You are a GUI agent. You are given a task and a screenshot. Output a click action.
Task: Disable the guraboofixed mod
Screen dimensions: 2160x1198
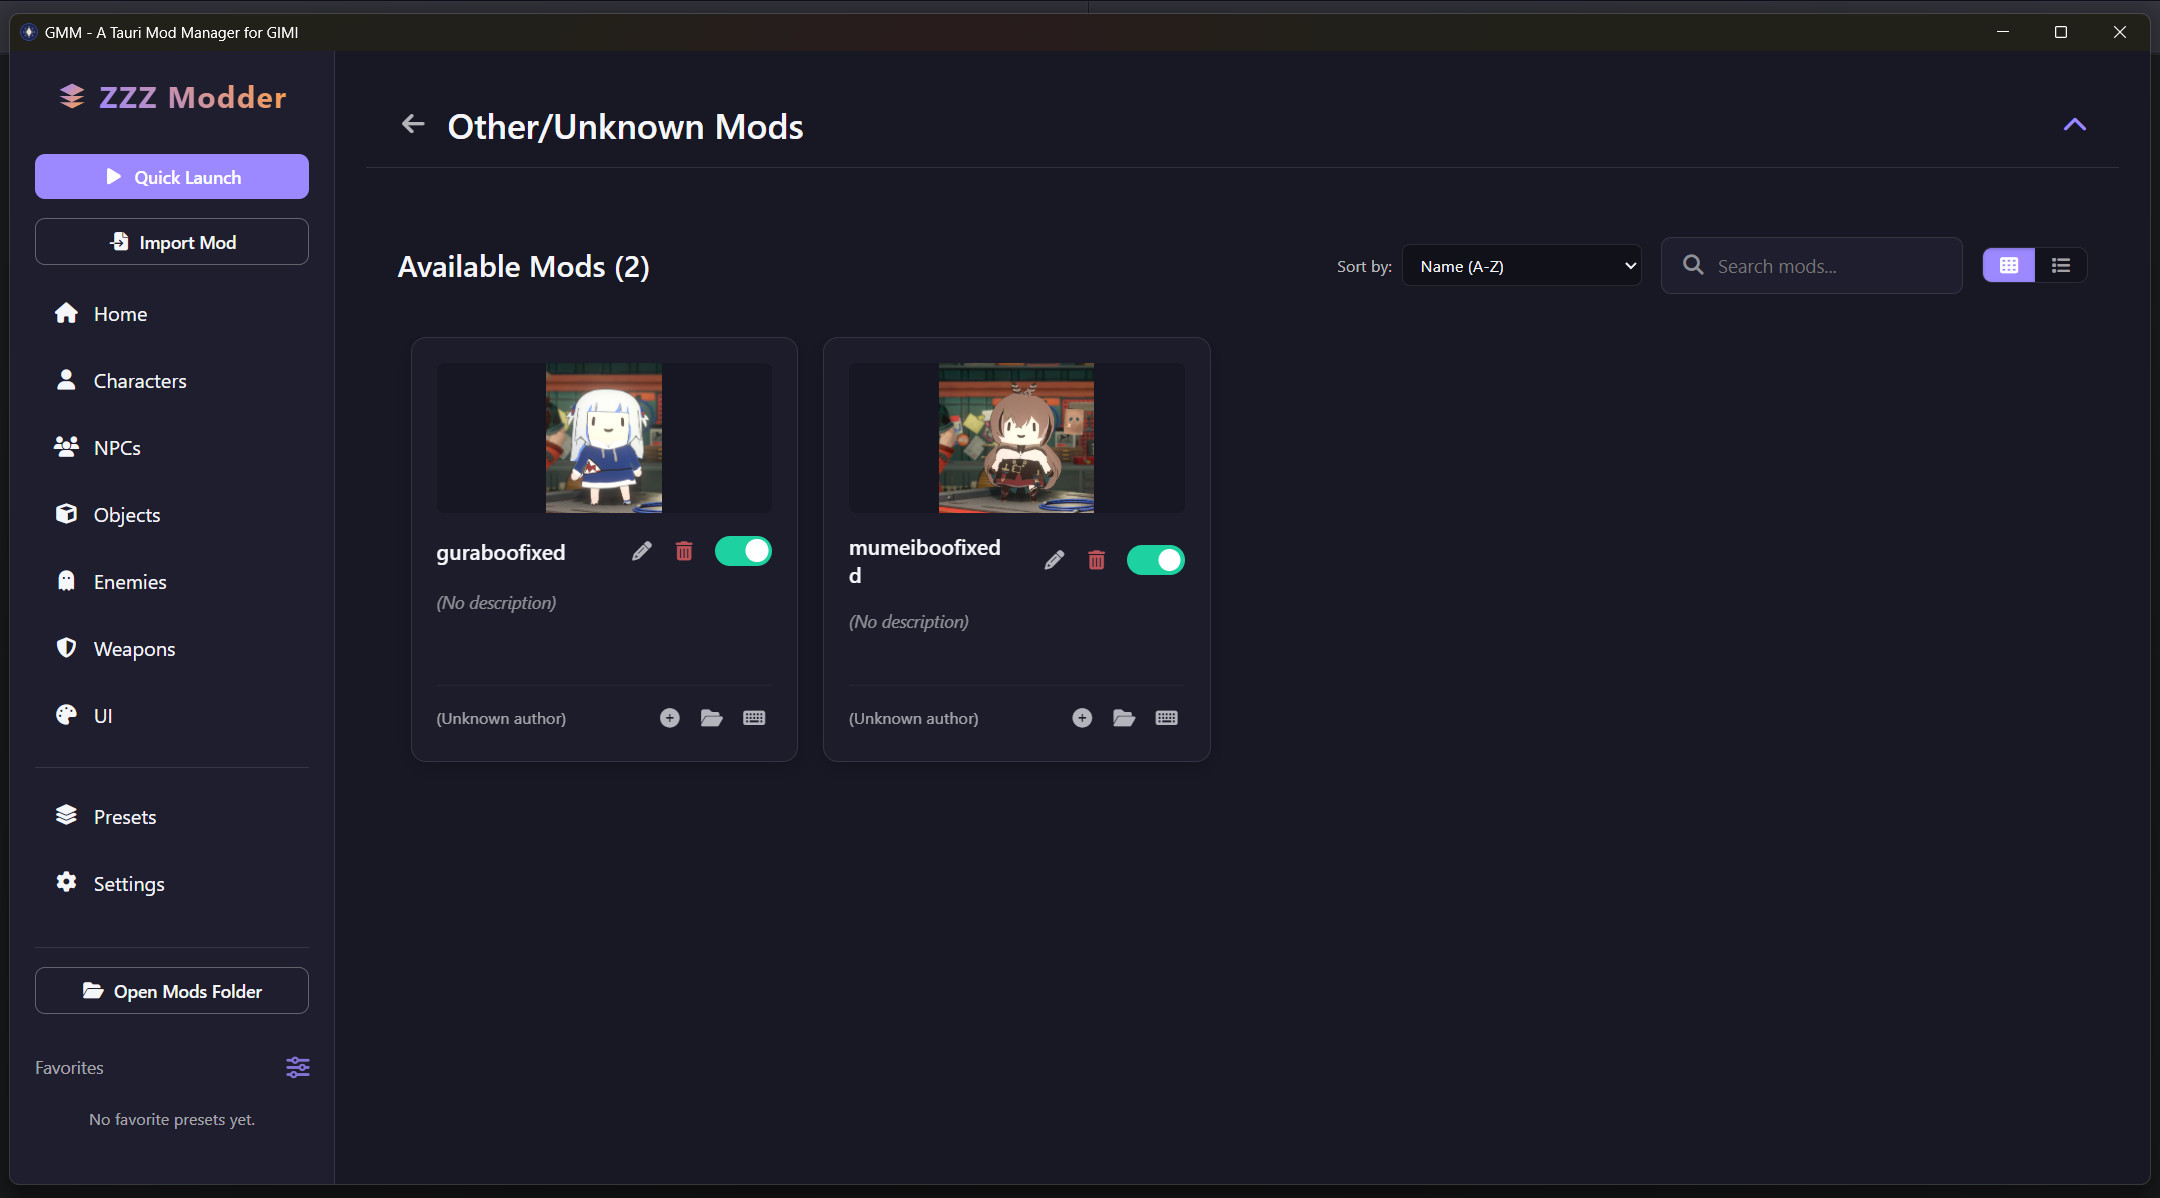[x=743, y=550]
